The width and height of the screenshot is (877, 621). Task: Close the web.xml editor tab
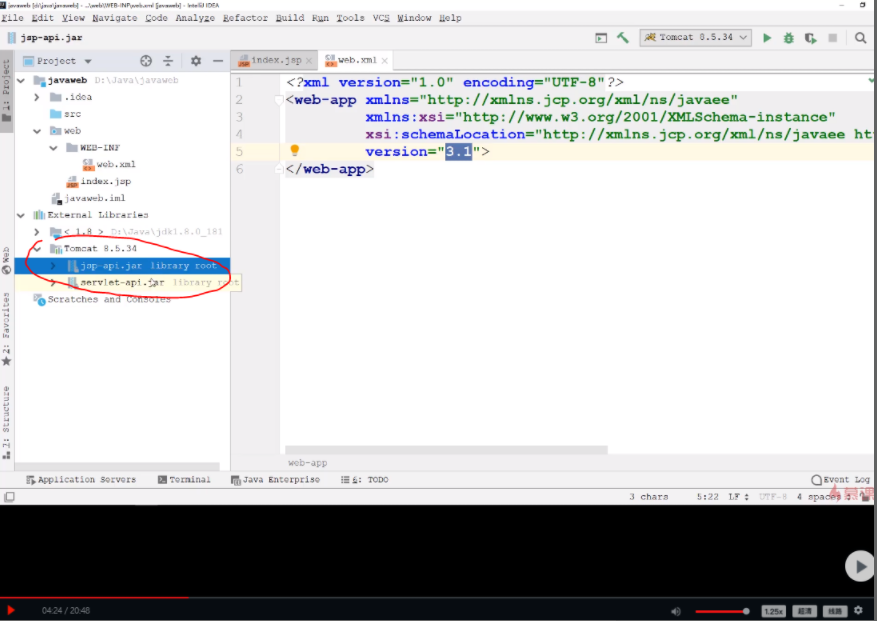tap(384, 60)
